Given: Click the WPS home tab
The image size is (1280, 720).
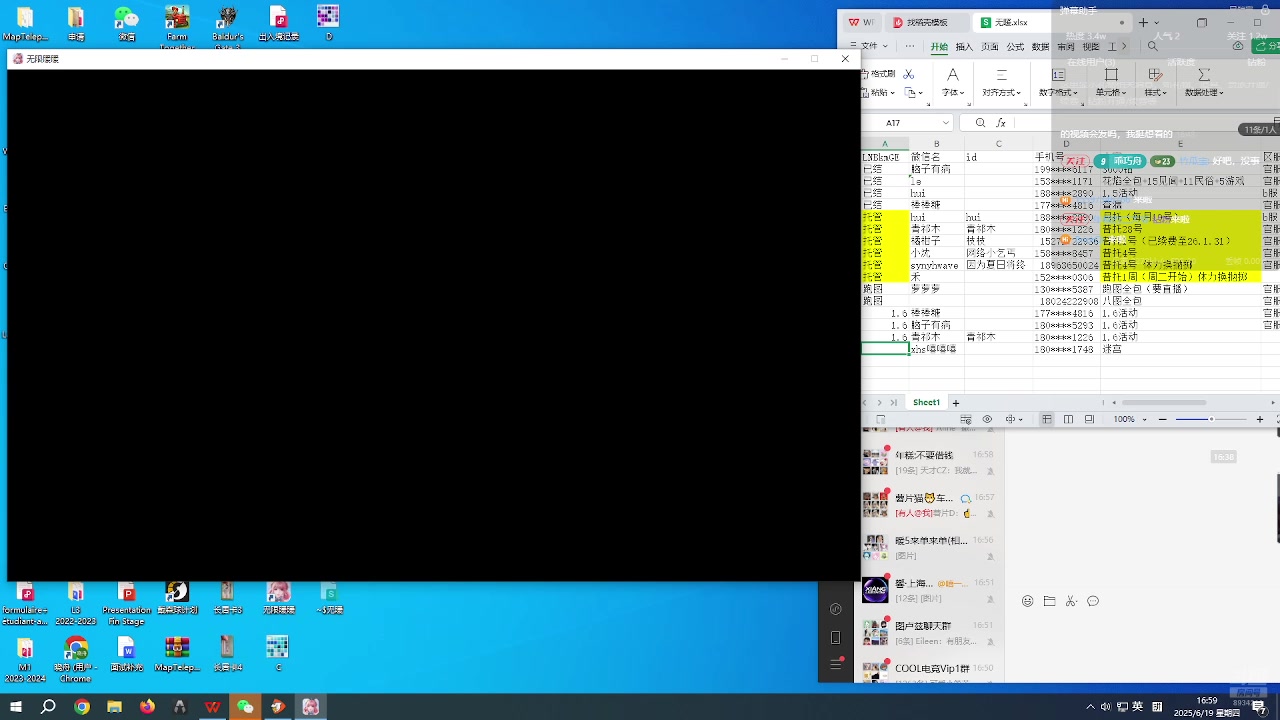Looking at the screenshot, I should tap(861, 22).
